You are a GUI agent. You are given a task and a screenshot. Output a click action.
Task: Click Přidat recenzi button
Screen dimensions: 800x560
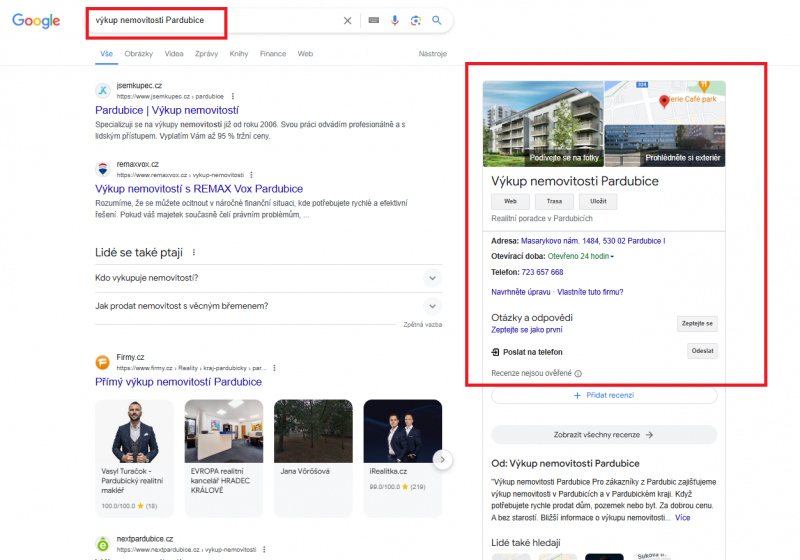coord(604,395)
